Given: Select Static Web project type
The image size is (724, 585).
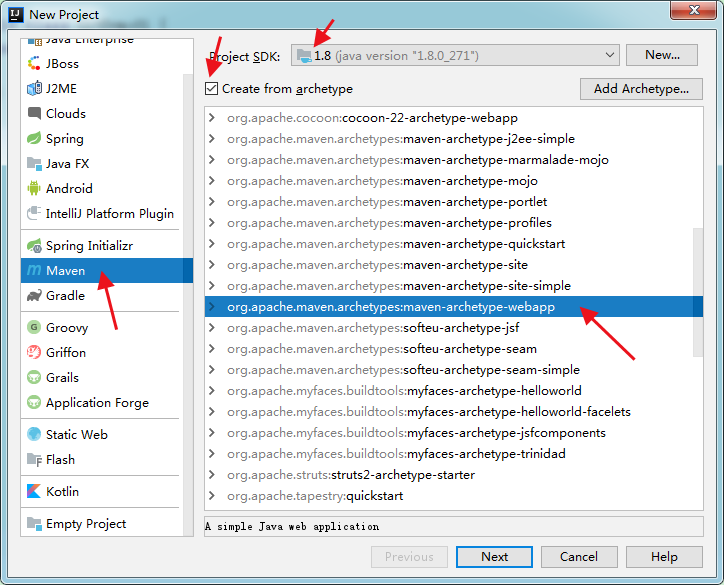Looking at the screenshot, I should pos(102,434).
